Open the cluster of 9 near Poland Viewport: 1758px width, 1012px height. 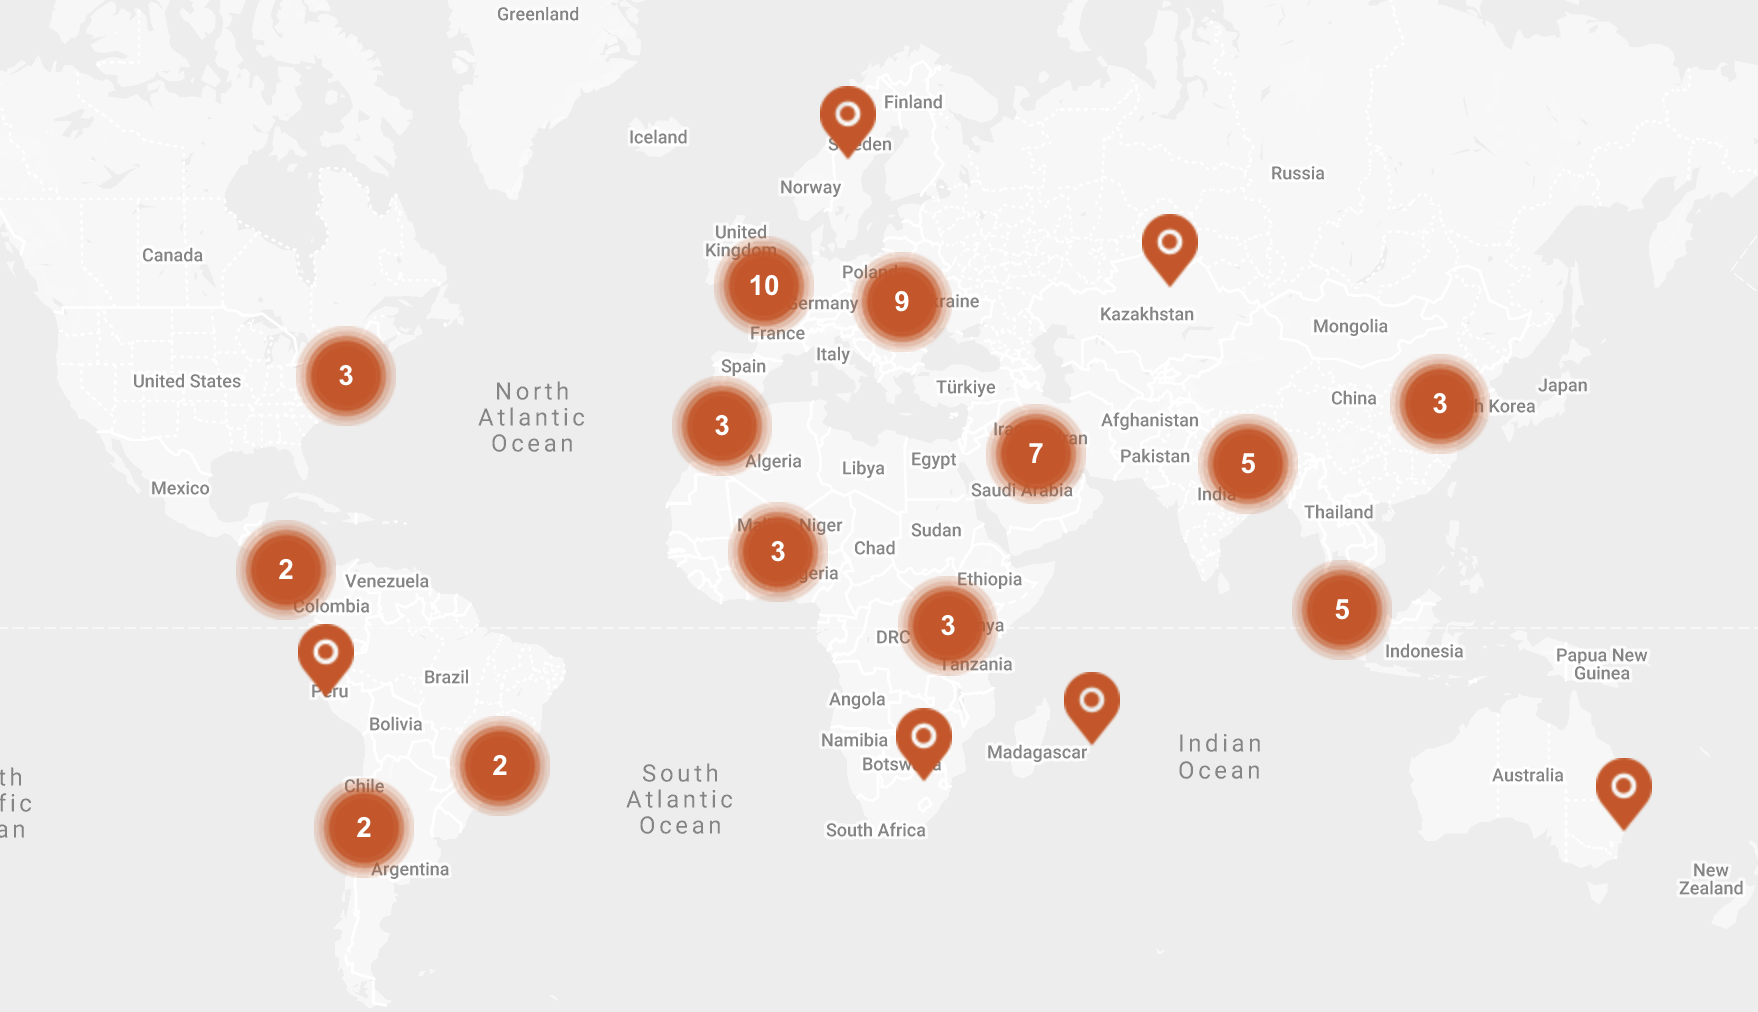click(x=902, y=302)
